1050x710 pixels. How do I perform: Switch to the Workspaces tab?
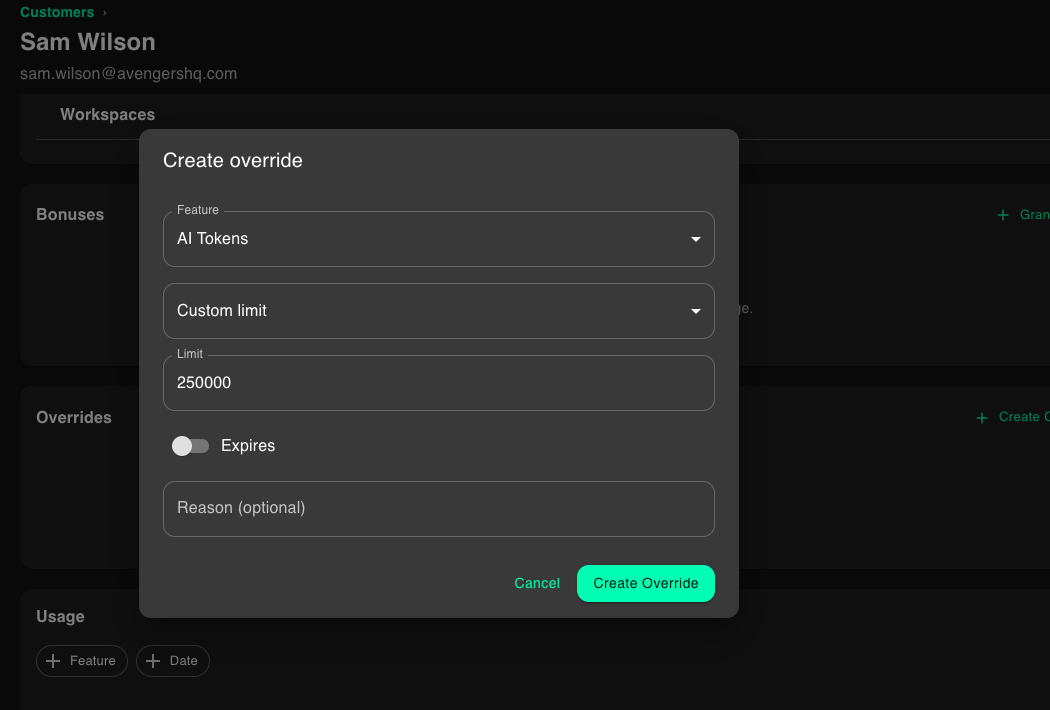click(x=107, y=114)
